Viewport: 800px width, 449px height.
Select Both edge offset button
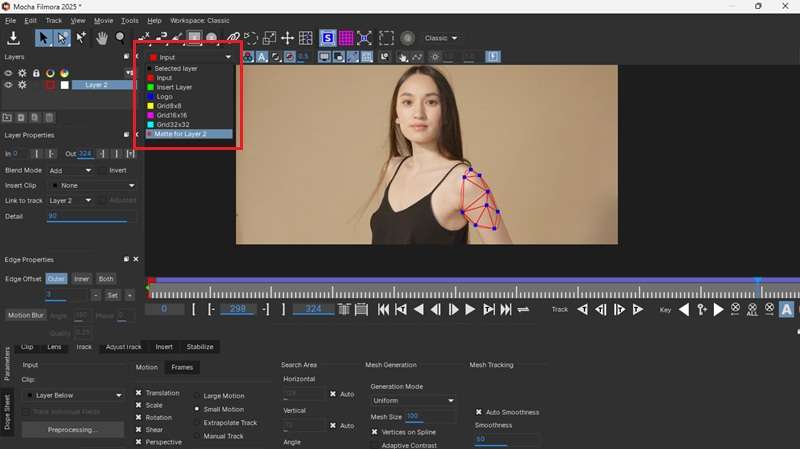click(x=106, y=279)
